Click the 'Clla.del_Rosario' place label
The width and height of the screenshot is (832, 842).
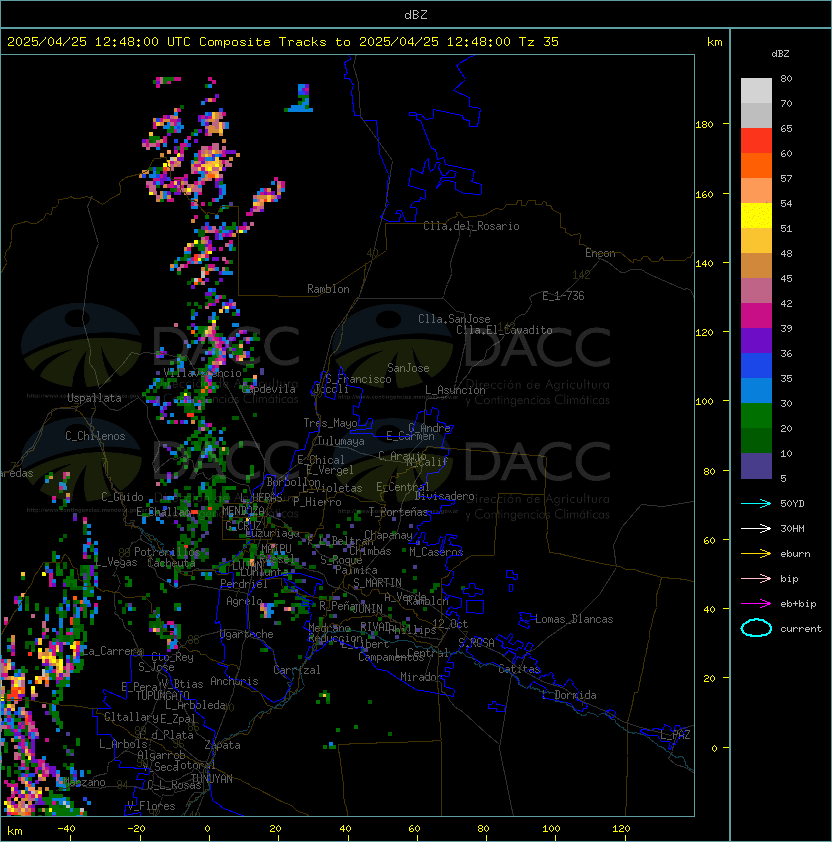(x=471, y=226)
